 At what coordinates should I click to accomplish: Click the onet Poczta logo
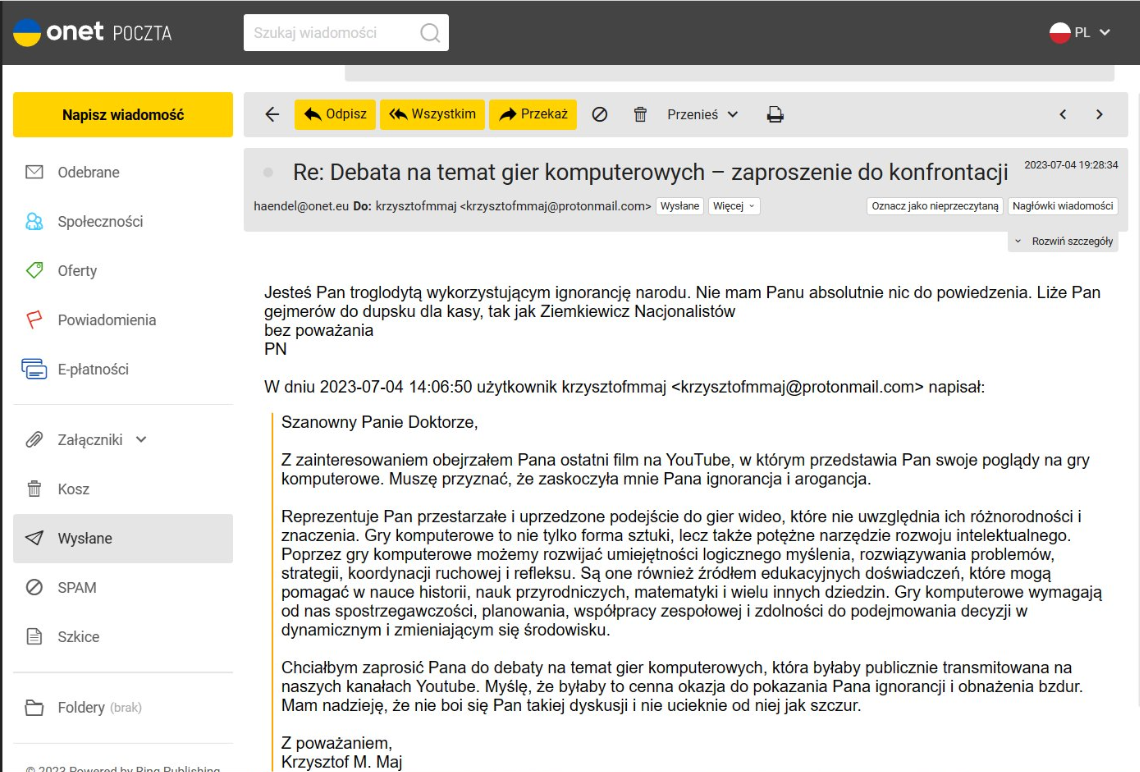(x=92, y=32)
